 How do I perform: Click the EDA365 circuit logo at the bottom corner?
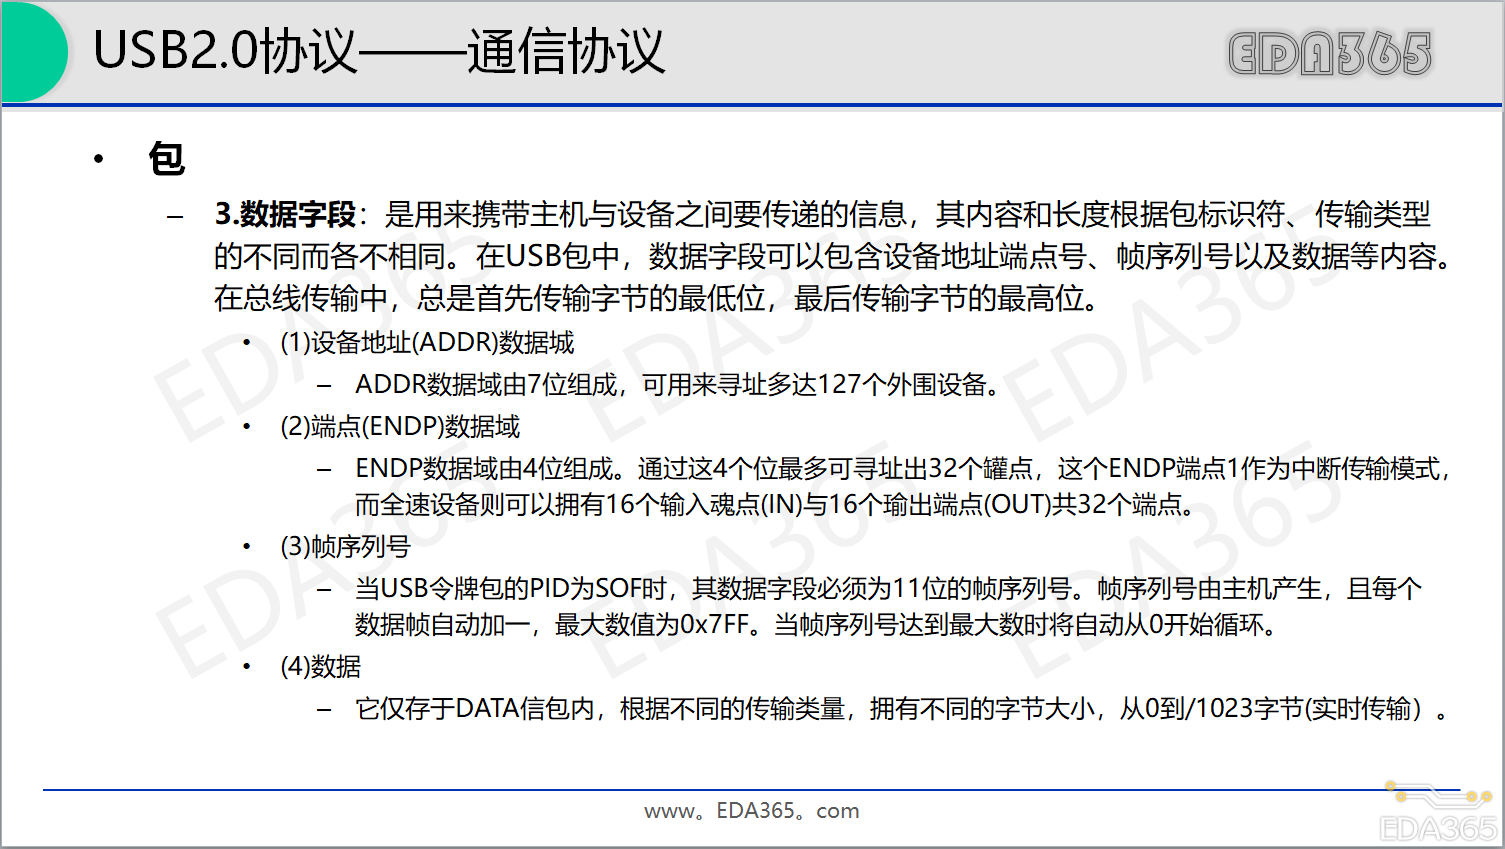click(1438, 812)
